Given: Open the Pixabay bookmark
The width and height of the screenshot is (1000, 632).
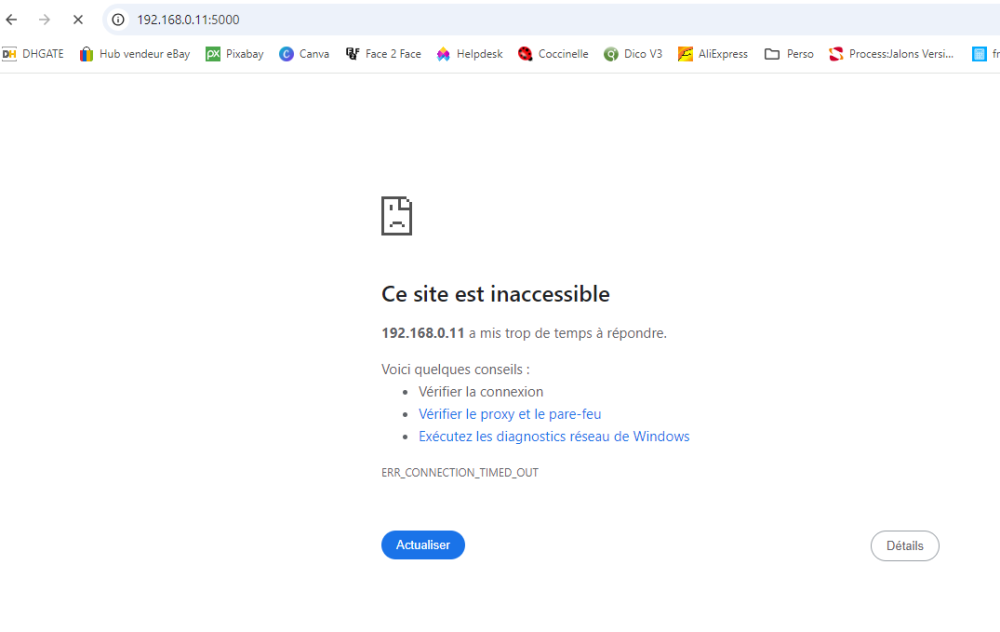Looking at the screenshot, I should click(x=235, y=54).
